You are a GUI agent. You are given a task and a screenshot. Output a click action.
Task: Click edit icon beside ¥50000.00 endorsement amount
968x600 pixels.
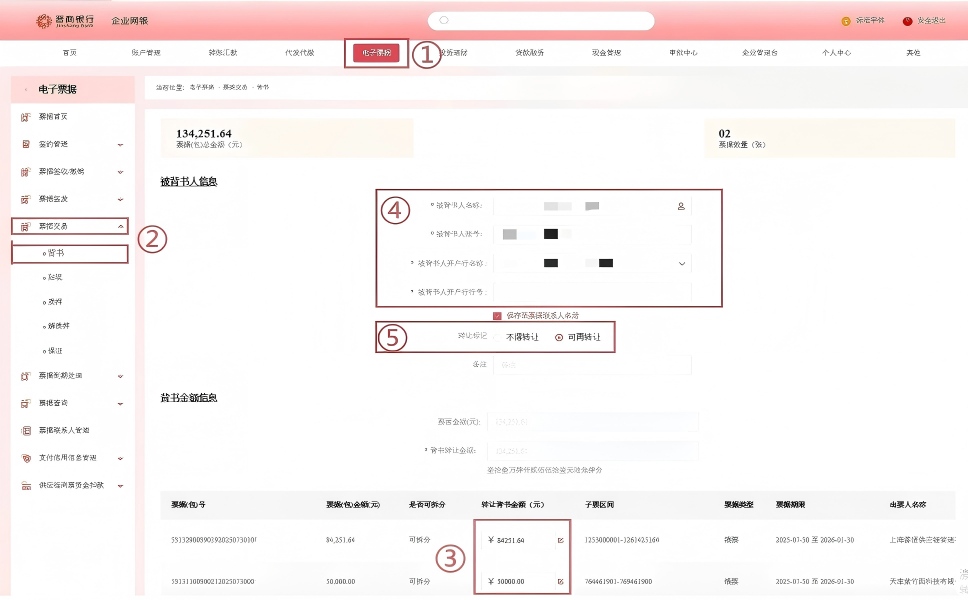point(560,581)
